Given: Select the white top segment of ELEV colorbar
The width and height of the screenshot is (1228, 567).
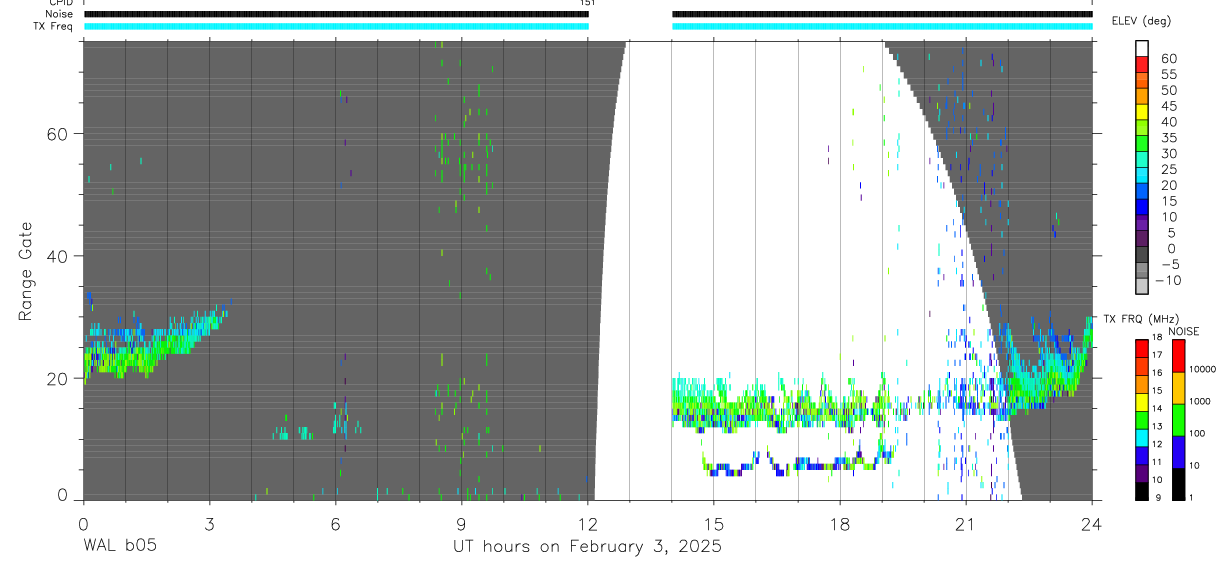Looking at the screenshot, I should pyautogui.click(x=1142, y=49).
